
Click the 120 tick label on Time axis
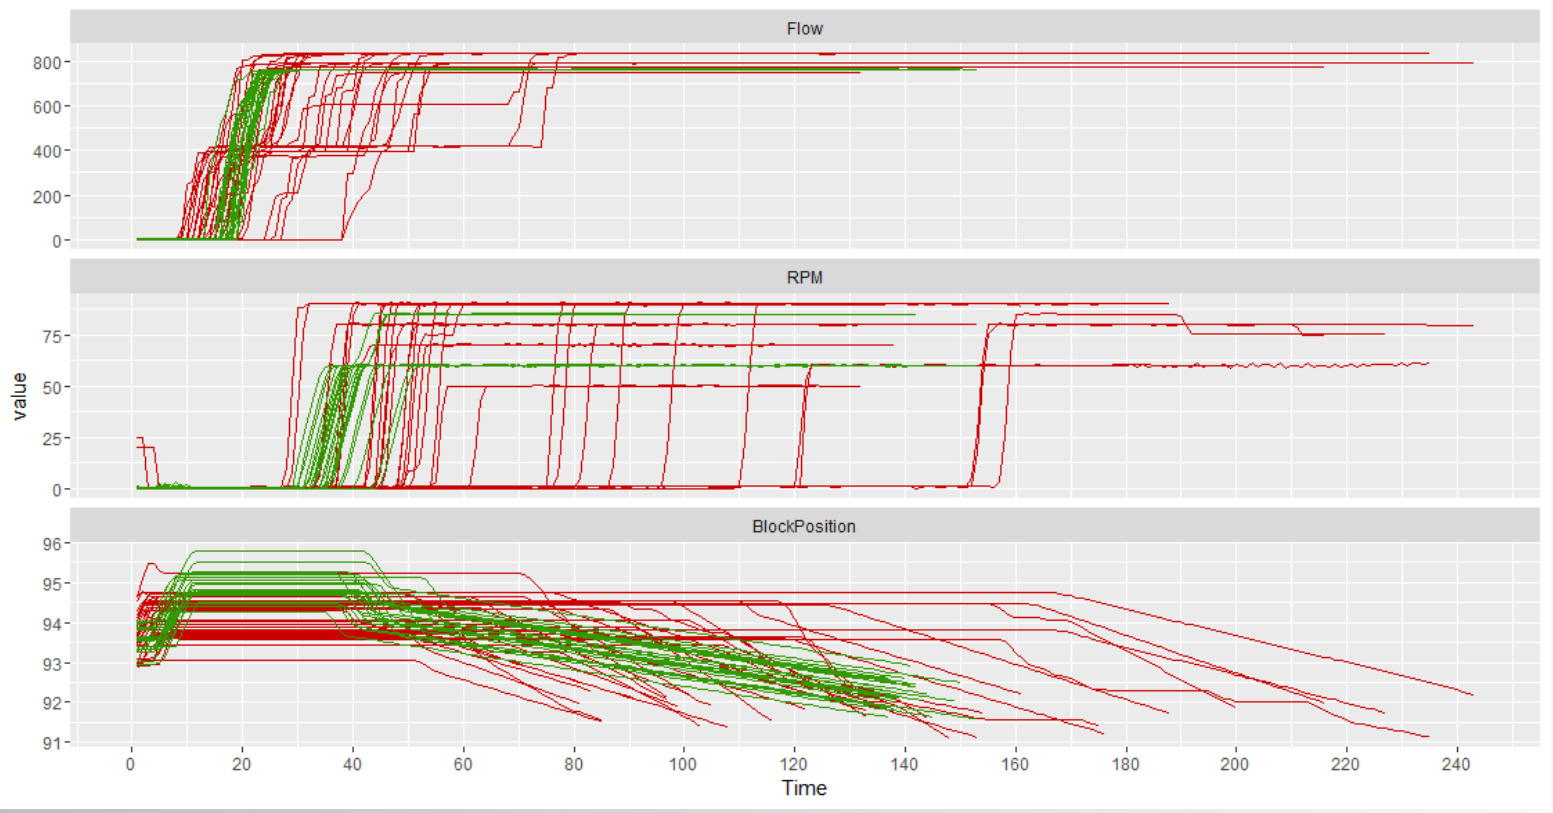point(794,764)
